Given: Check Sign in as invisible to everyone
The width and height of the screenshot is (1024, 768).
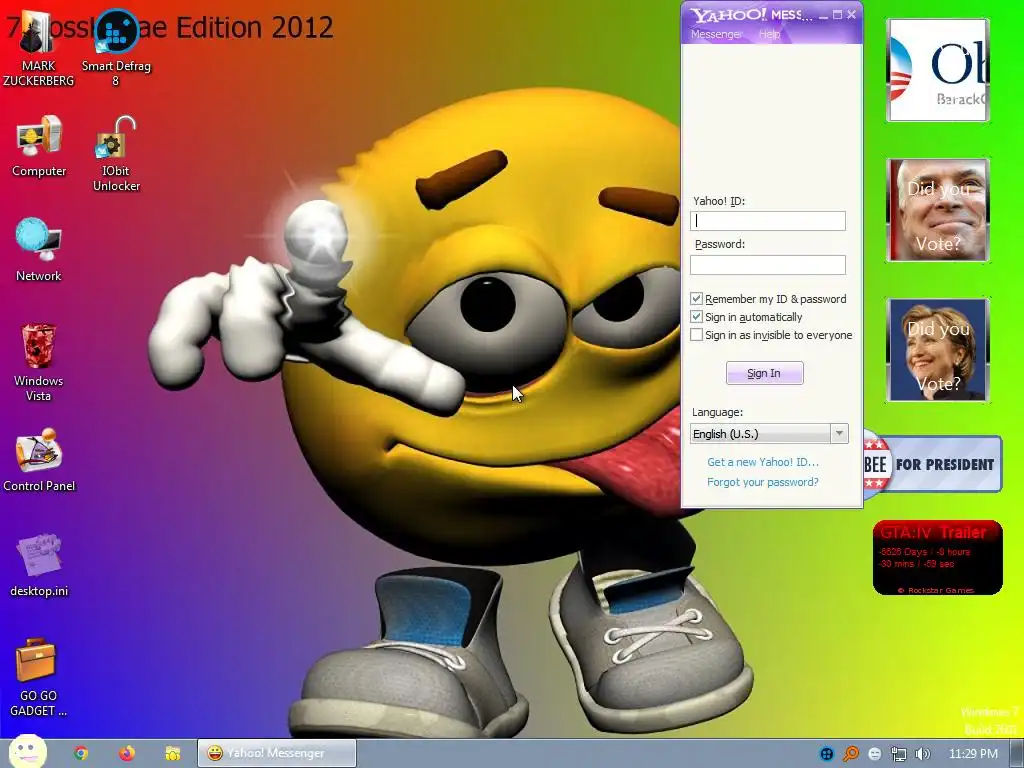Looking at the screenshot, I should [x=697, y=335].
